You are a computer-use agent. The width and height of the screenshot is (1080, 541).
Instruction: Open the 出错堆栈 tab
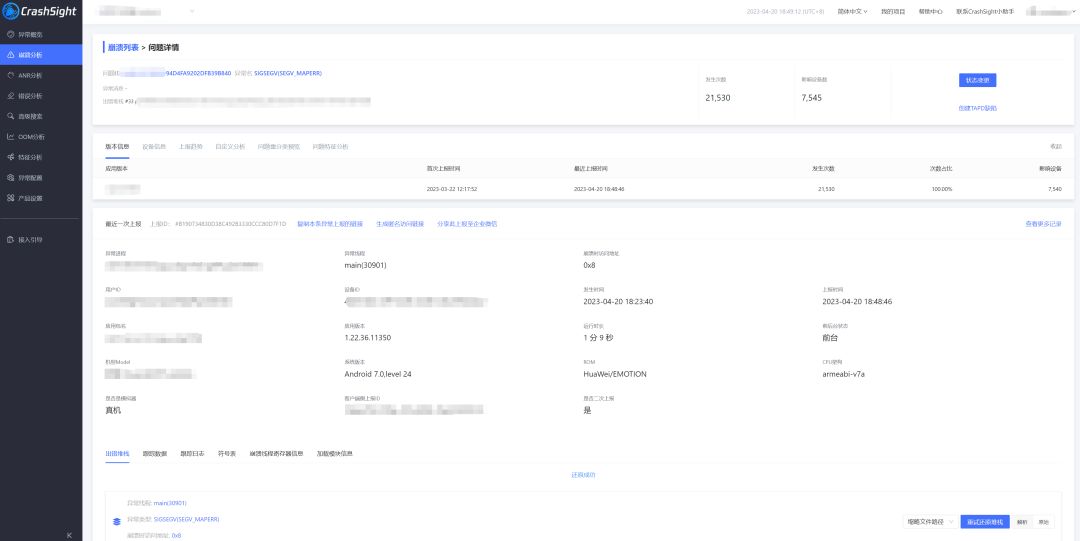click(117, 453)
